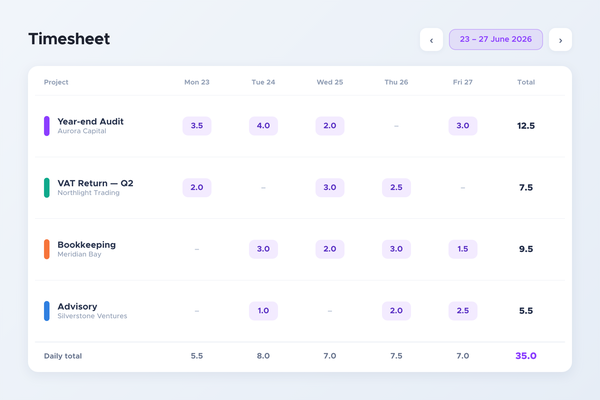Viewport: 600px width, 400px height.
Task: Click the Project column header
Action: 56,82
